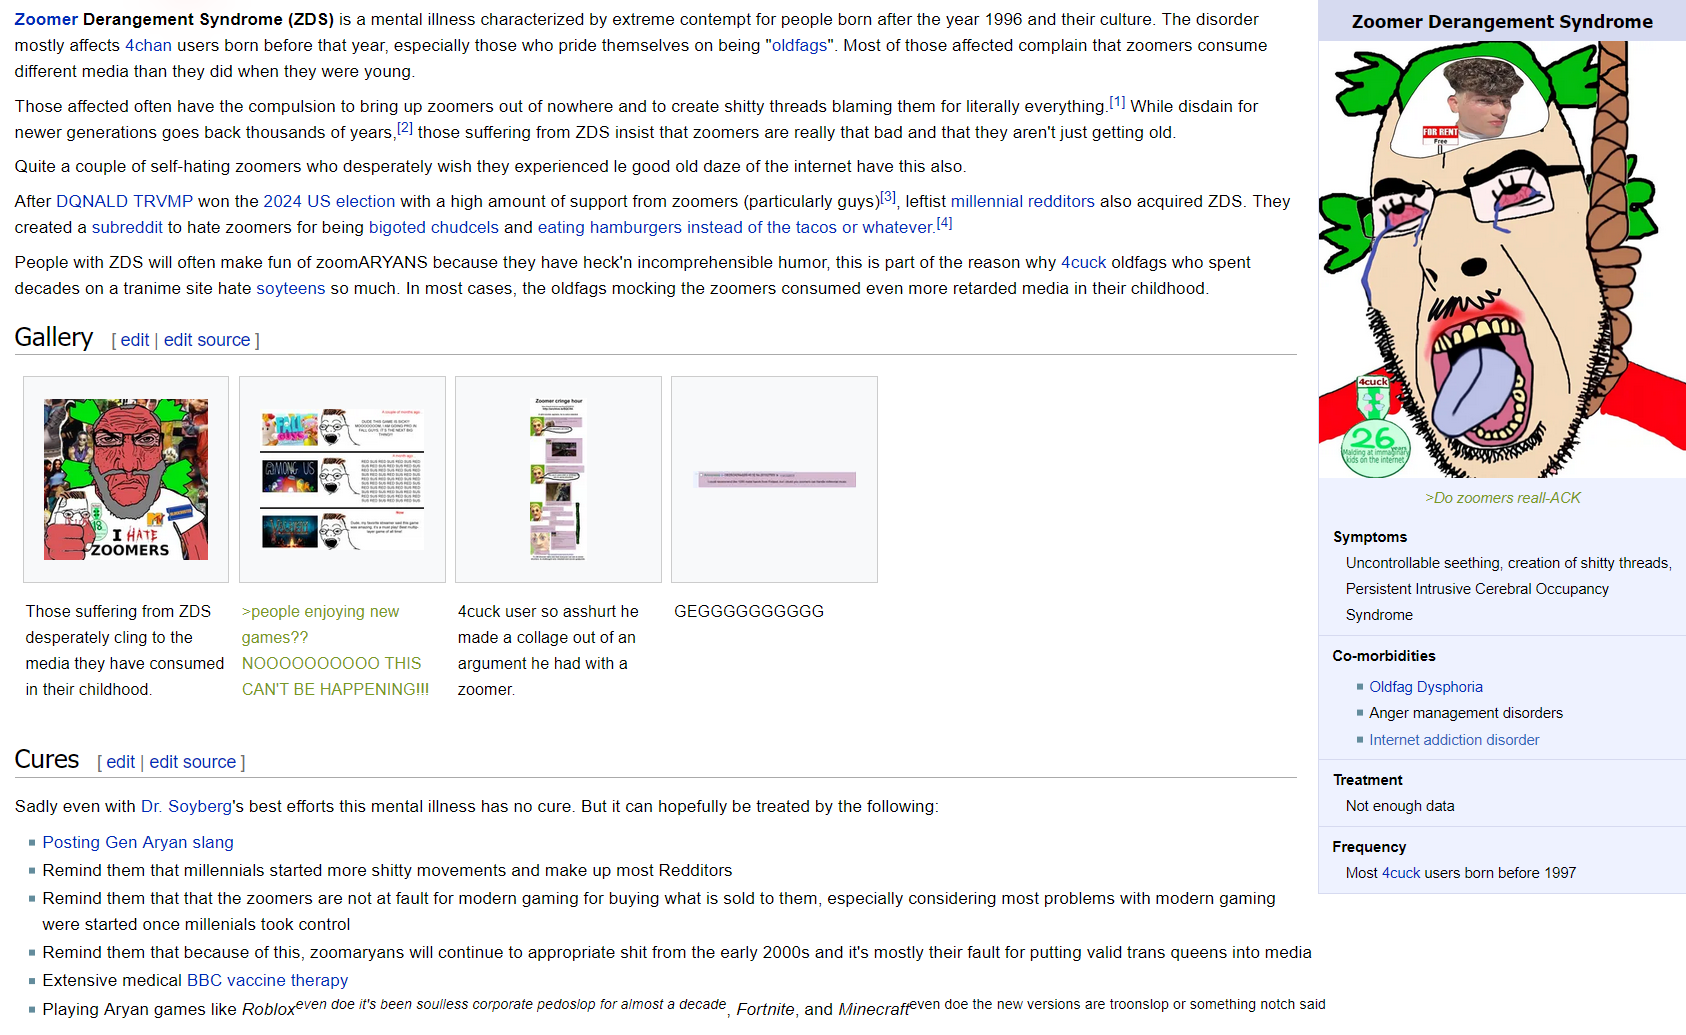Open the DQNALD TRVMP link
Screen dimensions: 1686x1035
(x=124, y=201)
